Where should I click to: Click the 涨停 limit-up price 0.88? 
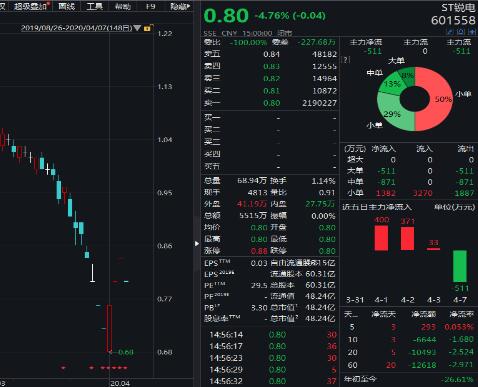click(x=259, y=250)
